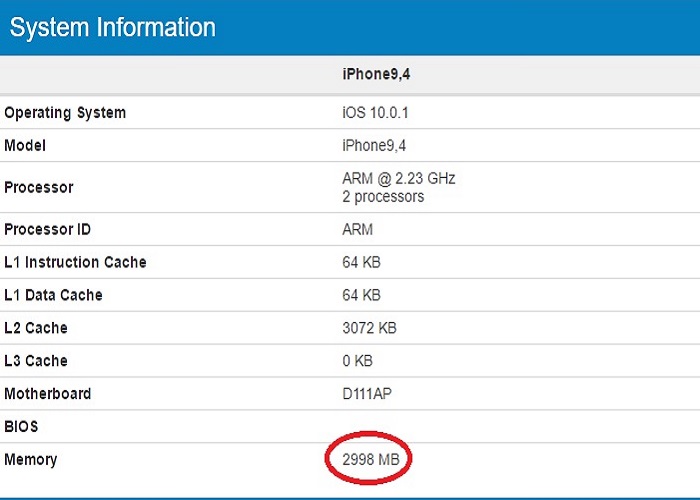The height and width of the screenshot is (500, 700).
Task: Click the iPhone9,4 column header
Action: click(374, 75)
